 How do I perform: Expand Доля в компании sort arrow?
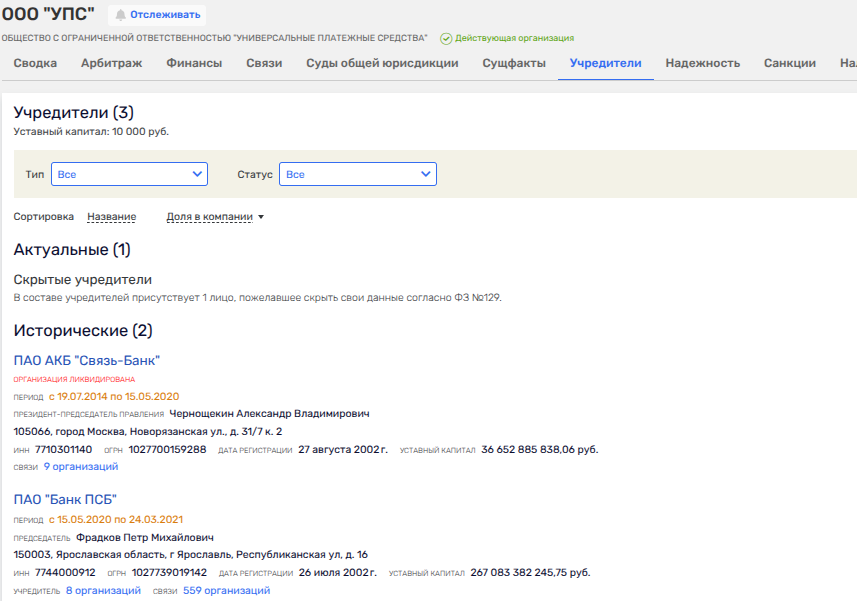pos(261,217)
